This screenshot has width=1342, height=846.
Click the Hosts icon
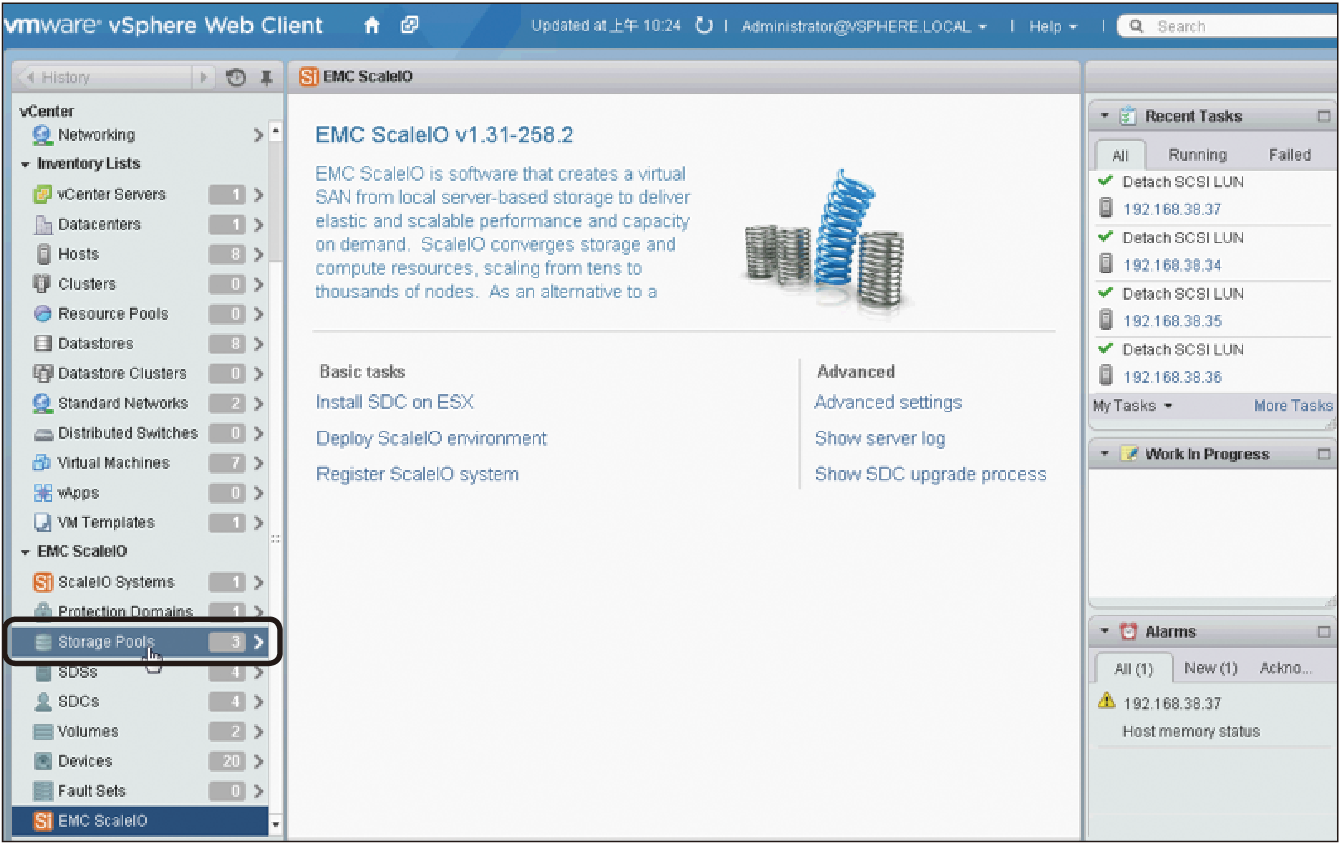[43, 254]
